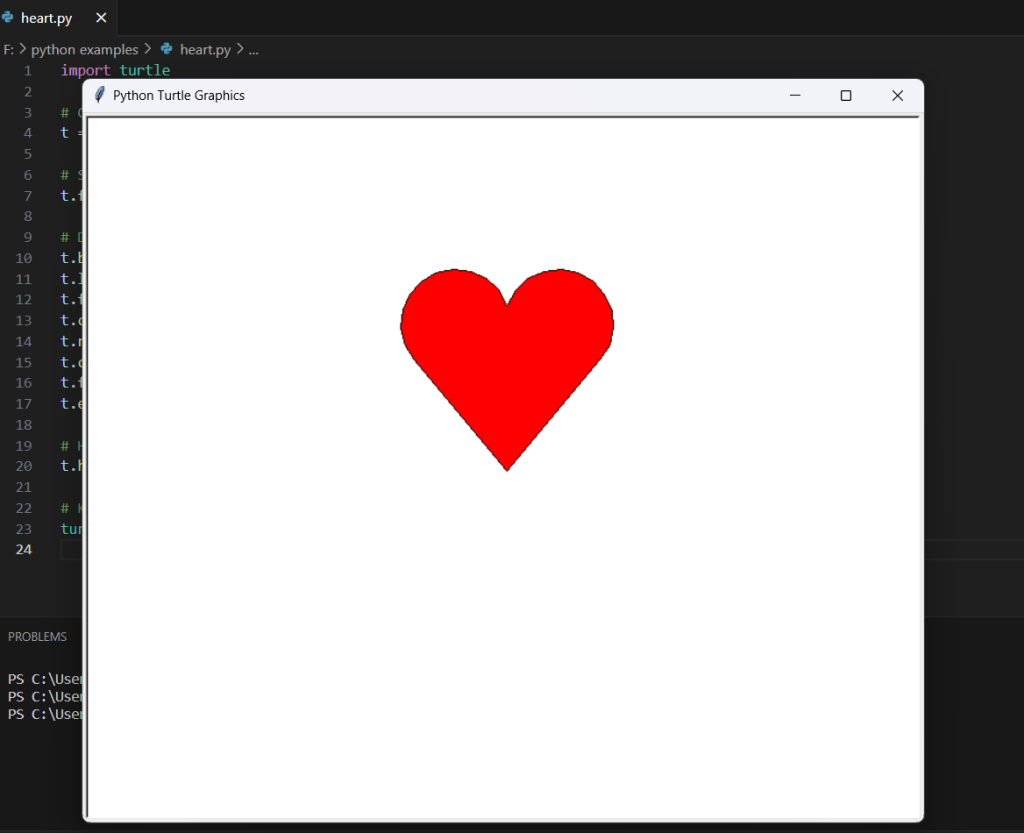
Task: Open the "python examples" breadcrumb folder
Action: (84, 49)
